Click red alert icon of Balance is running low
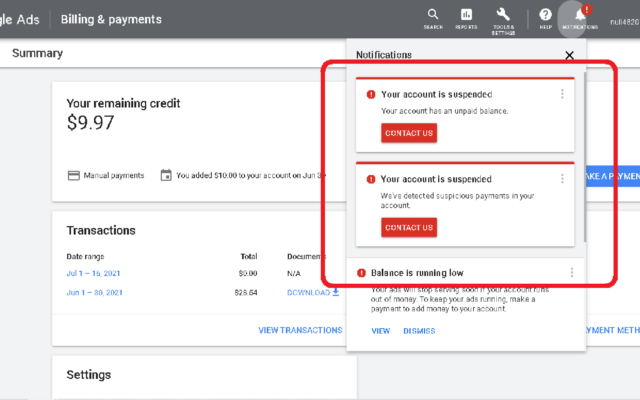Viewport: 640px width, 400px height. (361, 273)
